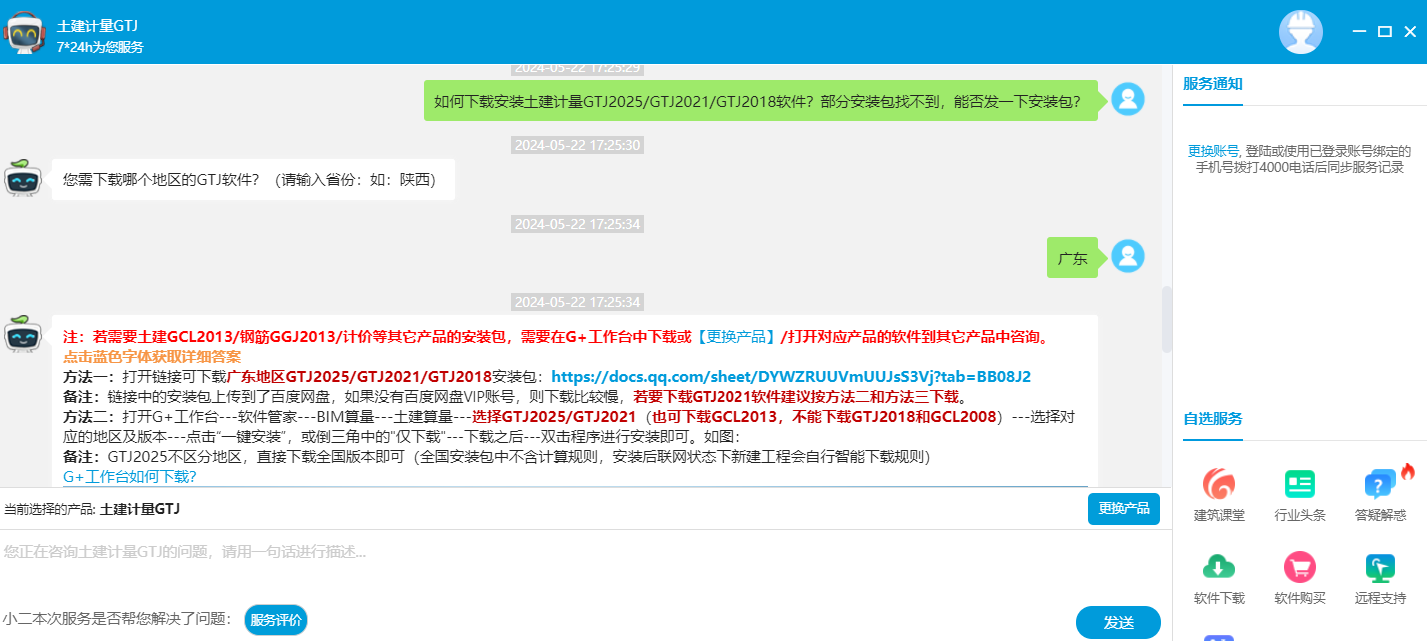The width and height of the screenshot is (1427, 641).
Task: Click 小二本次服务是否帮您解决了问题 text
Action: point(117,620)
